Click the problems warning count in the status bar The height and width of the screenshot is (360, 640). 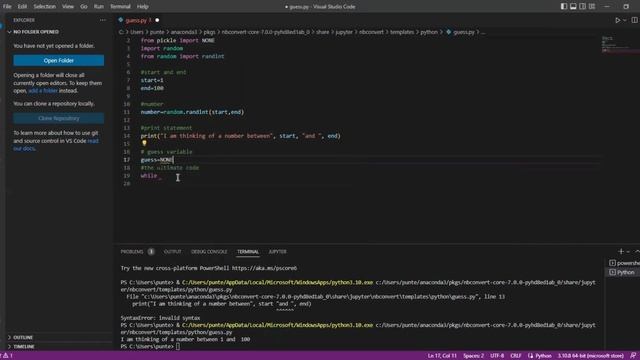point(8,356)
